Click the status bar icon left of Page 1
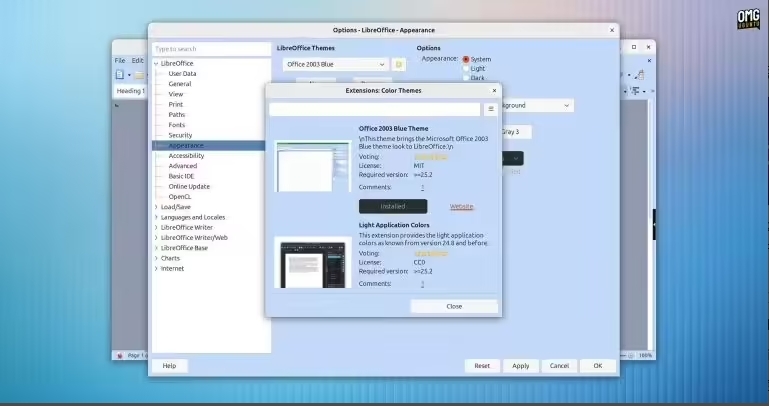 [119, 355]
